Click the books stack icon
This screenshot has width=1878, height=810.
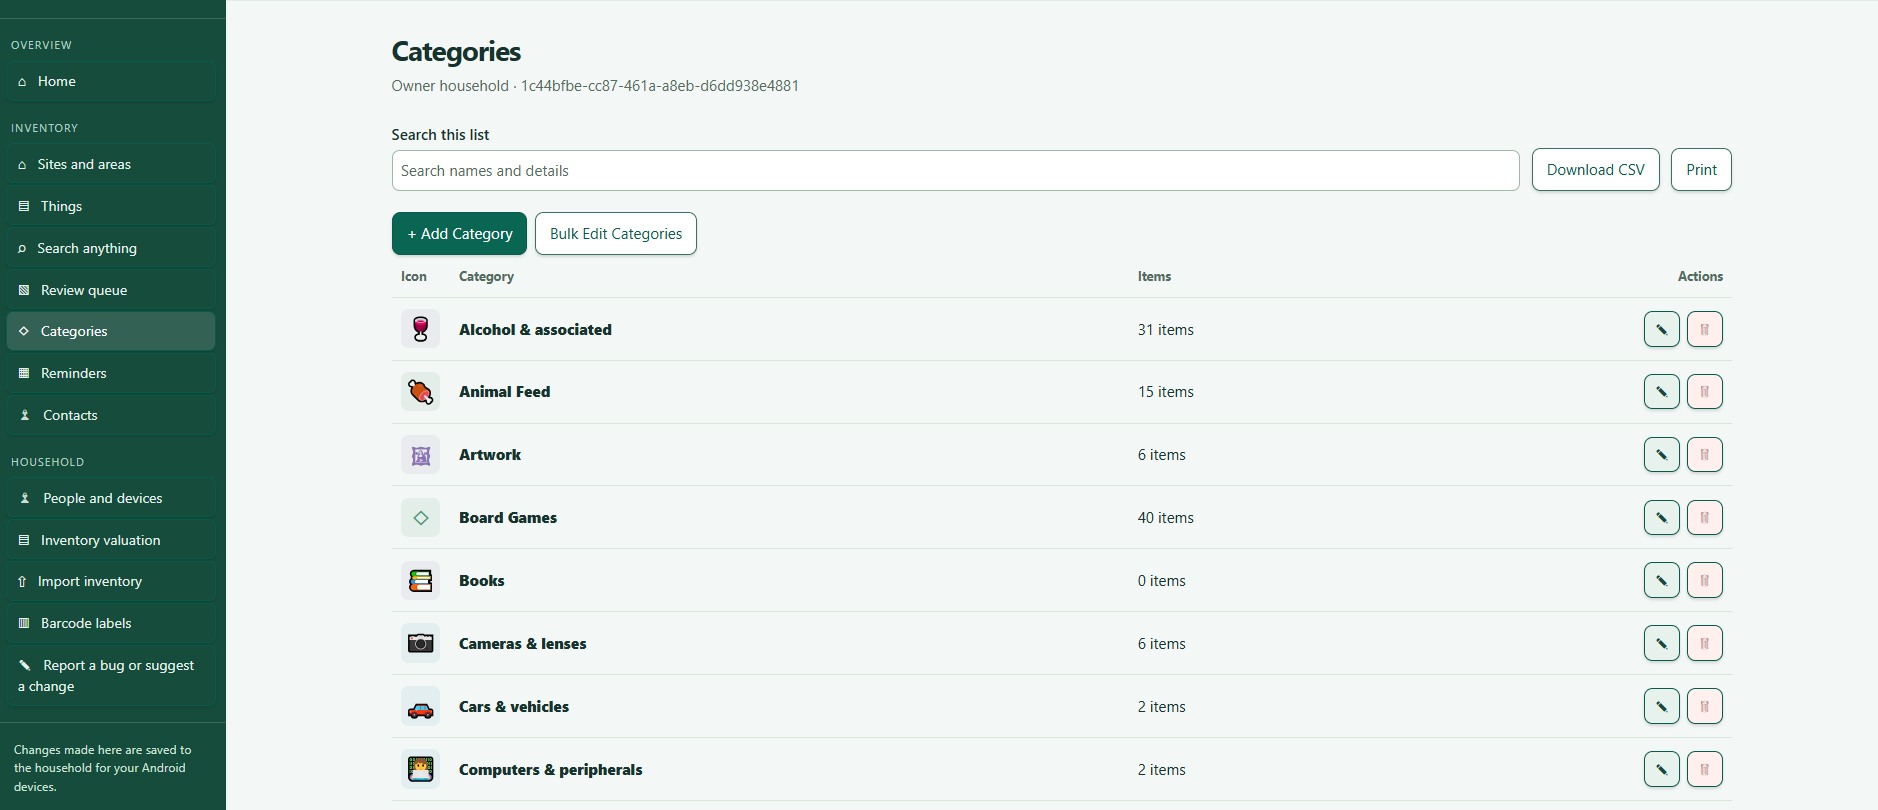420,580
